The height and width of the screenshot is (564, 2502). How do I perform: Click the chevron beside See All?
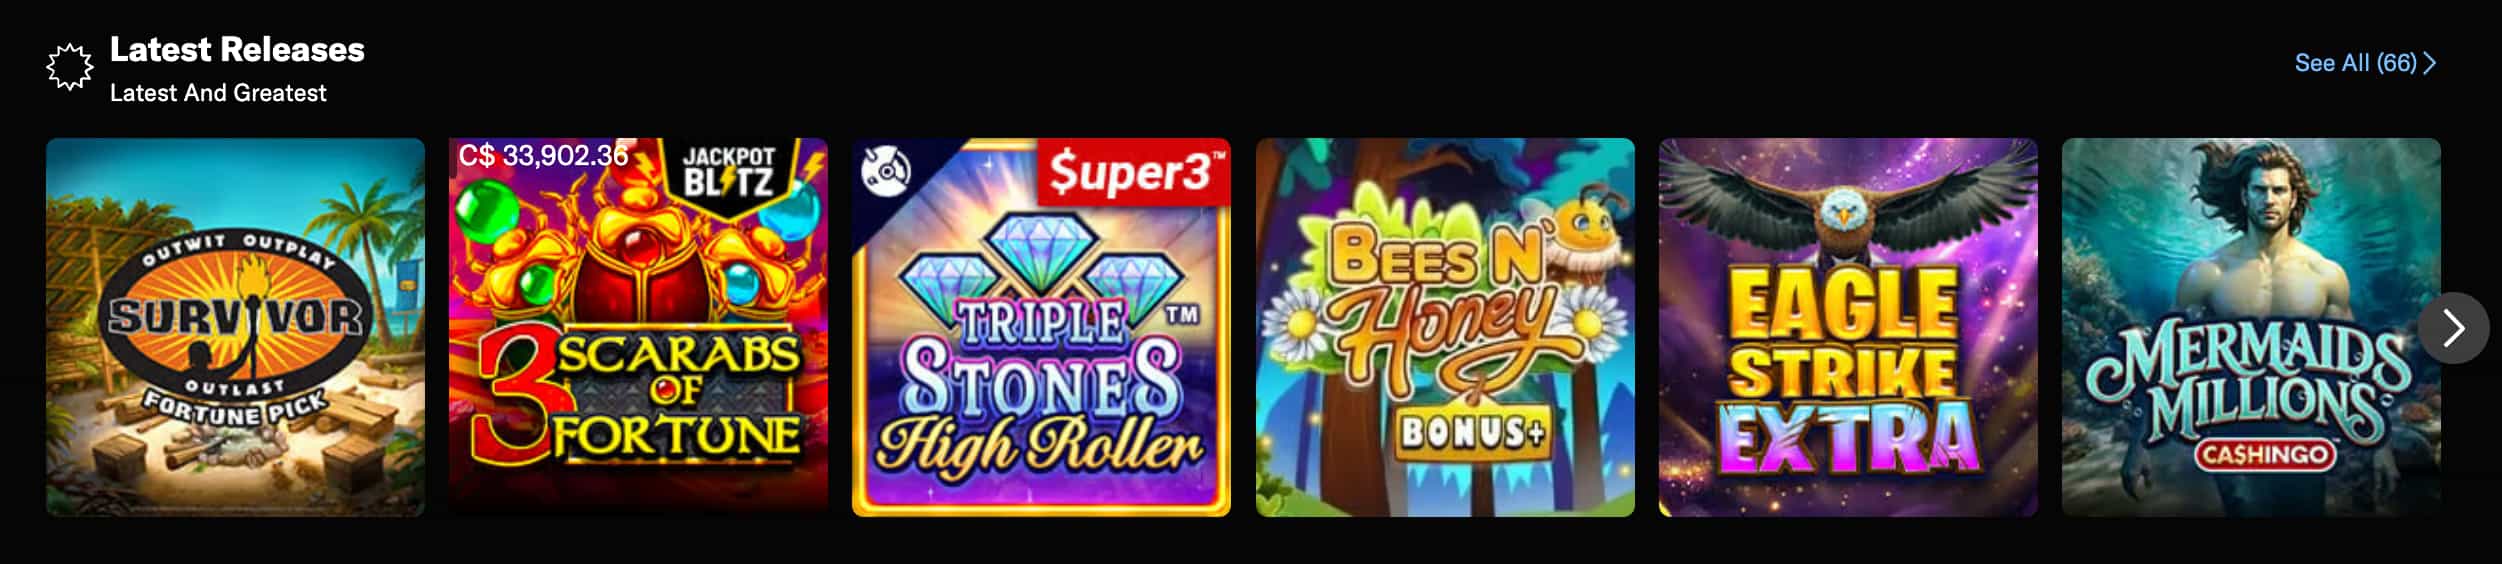pyautogui.click(x=2430, y=63)
